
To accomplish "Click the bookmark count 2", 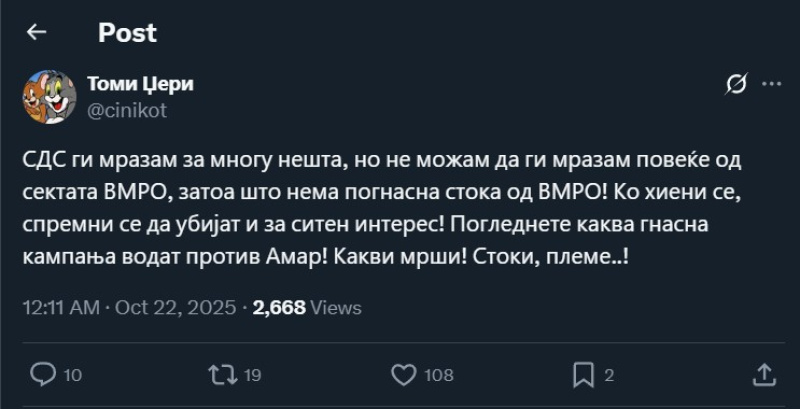I will 608,375.
